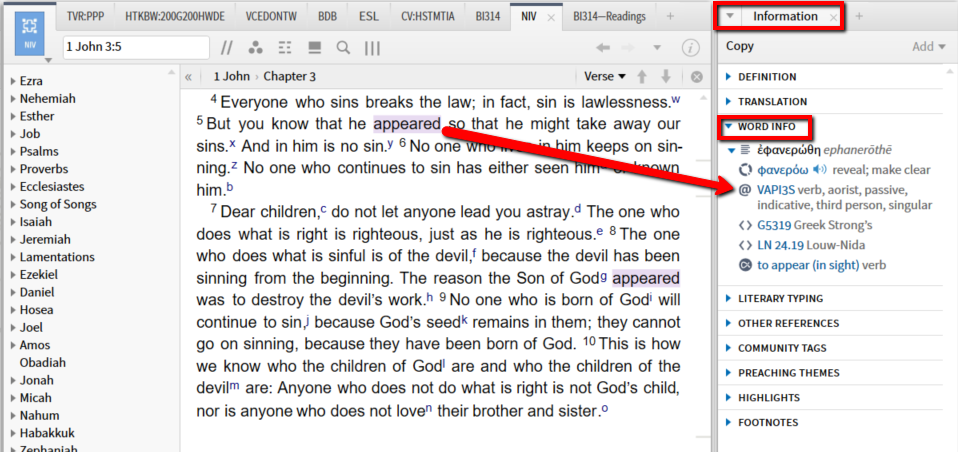The height and width of the screenshot is (452, 958).
Task: Collapse the contents pane with double chevron
Action: (188, 77)
